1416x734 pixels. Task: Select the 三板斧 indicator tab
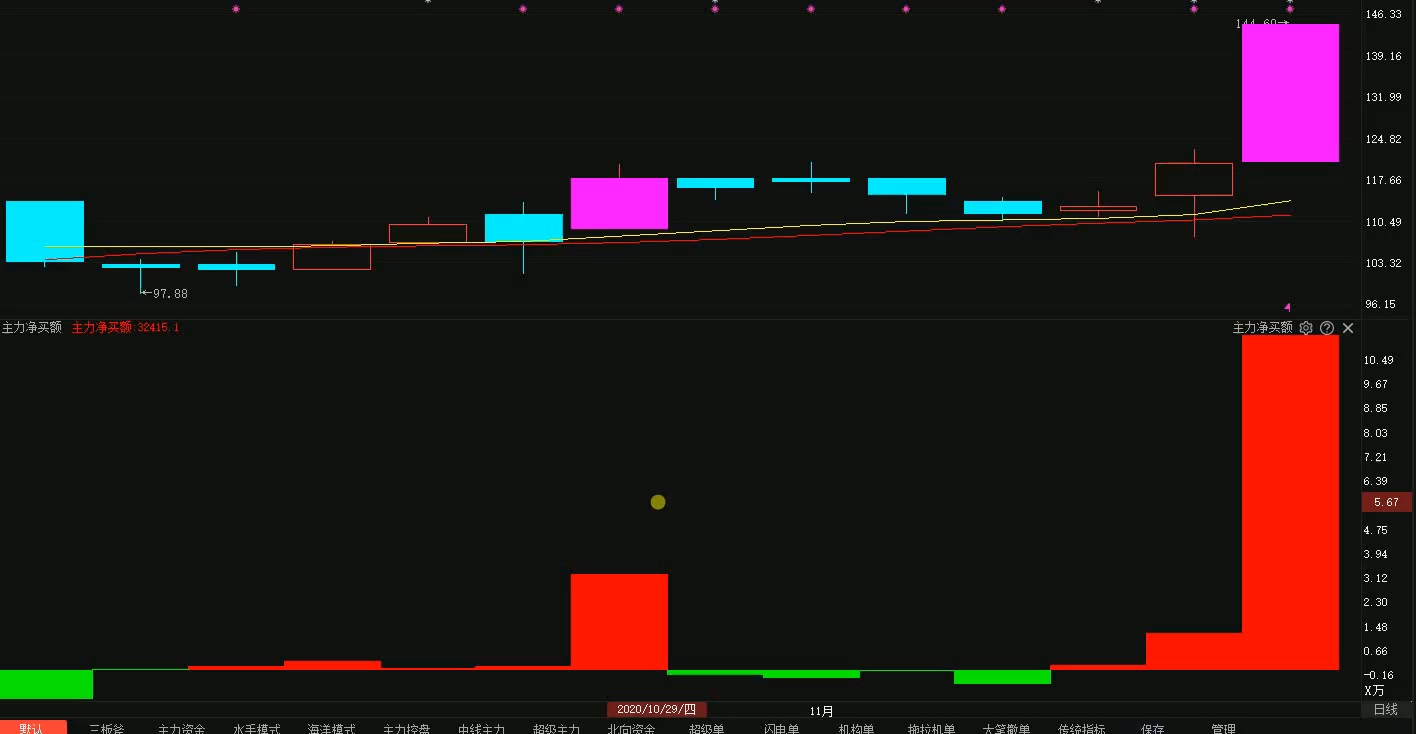tap(107, 729)
